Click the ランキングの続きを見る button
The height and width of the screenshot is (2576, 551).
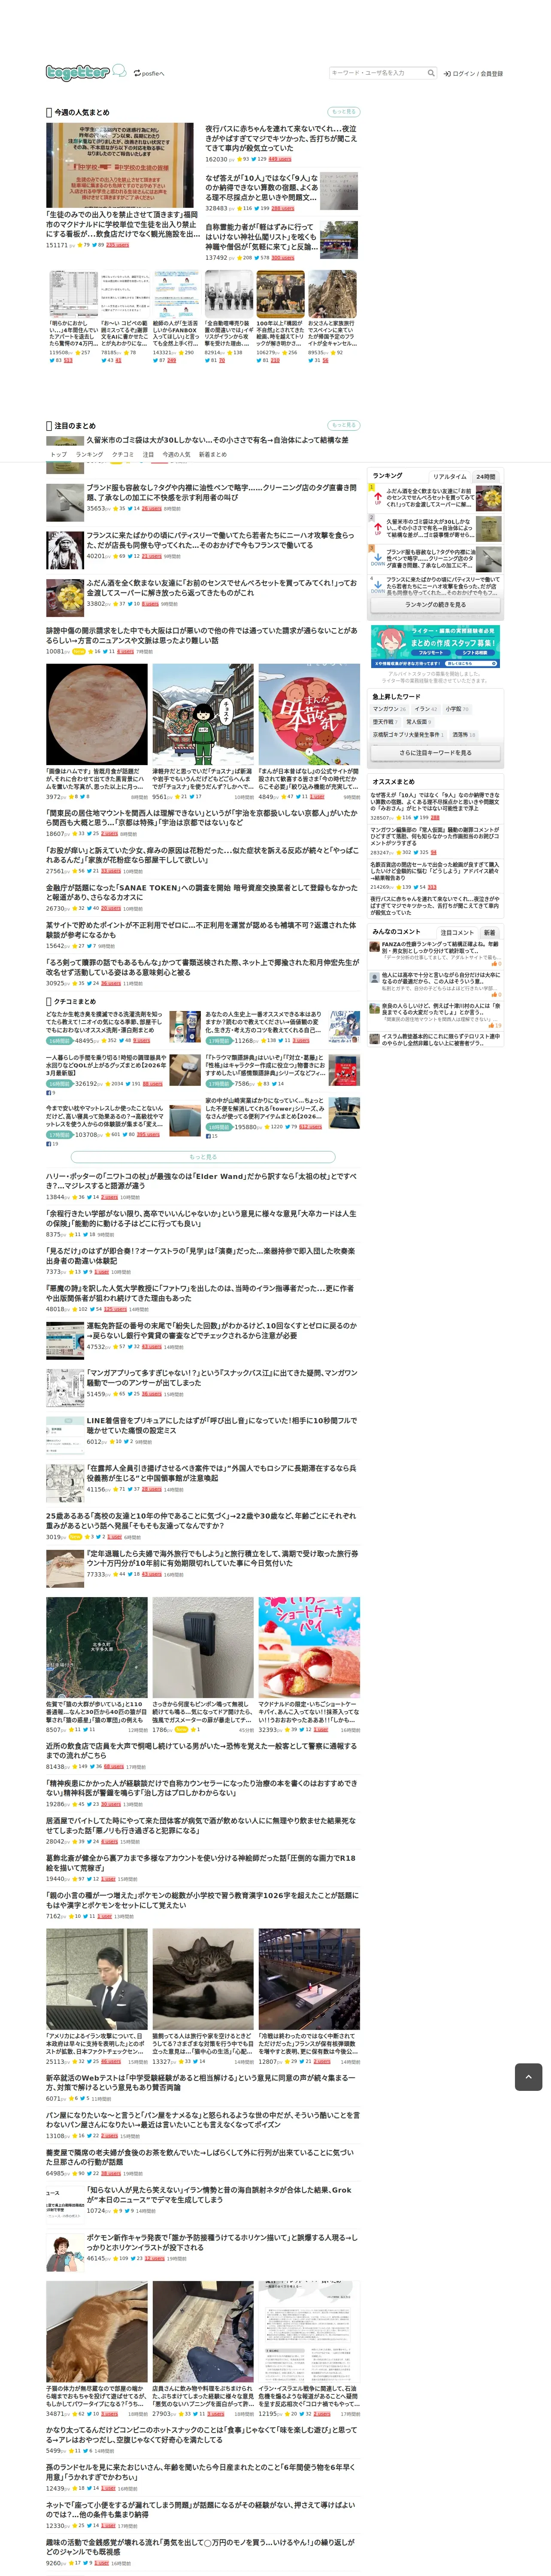pos(435,605)
